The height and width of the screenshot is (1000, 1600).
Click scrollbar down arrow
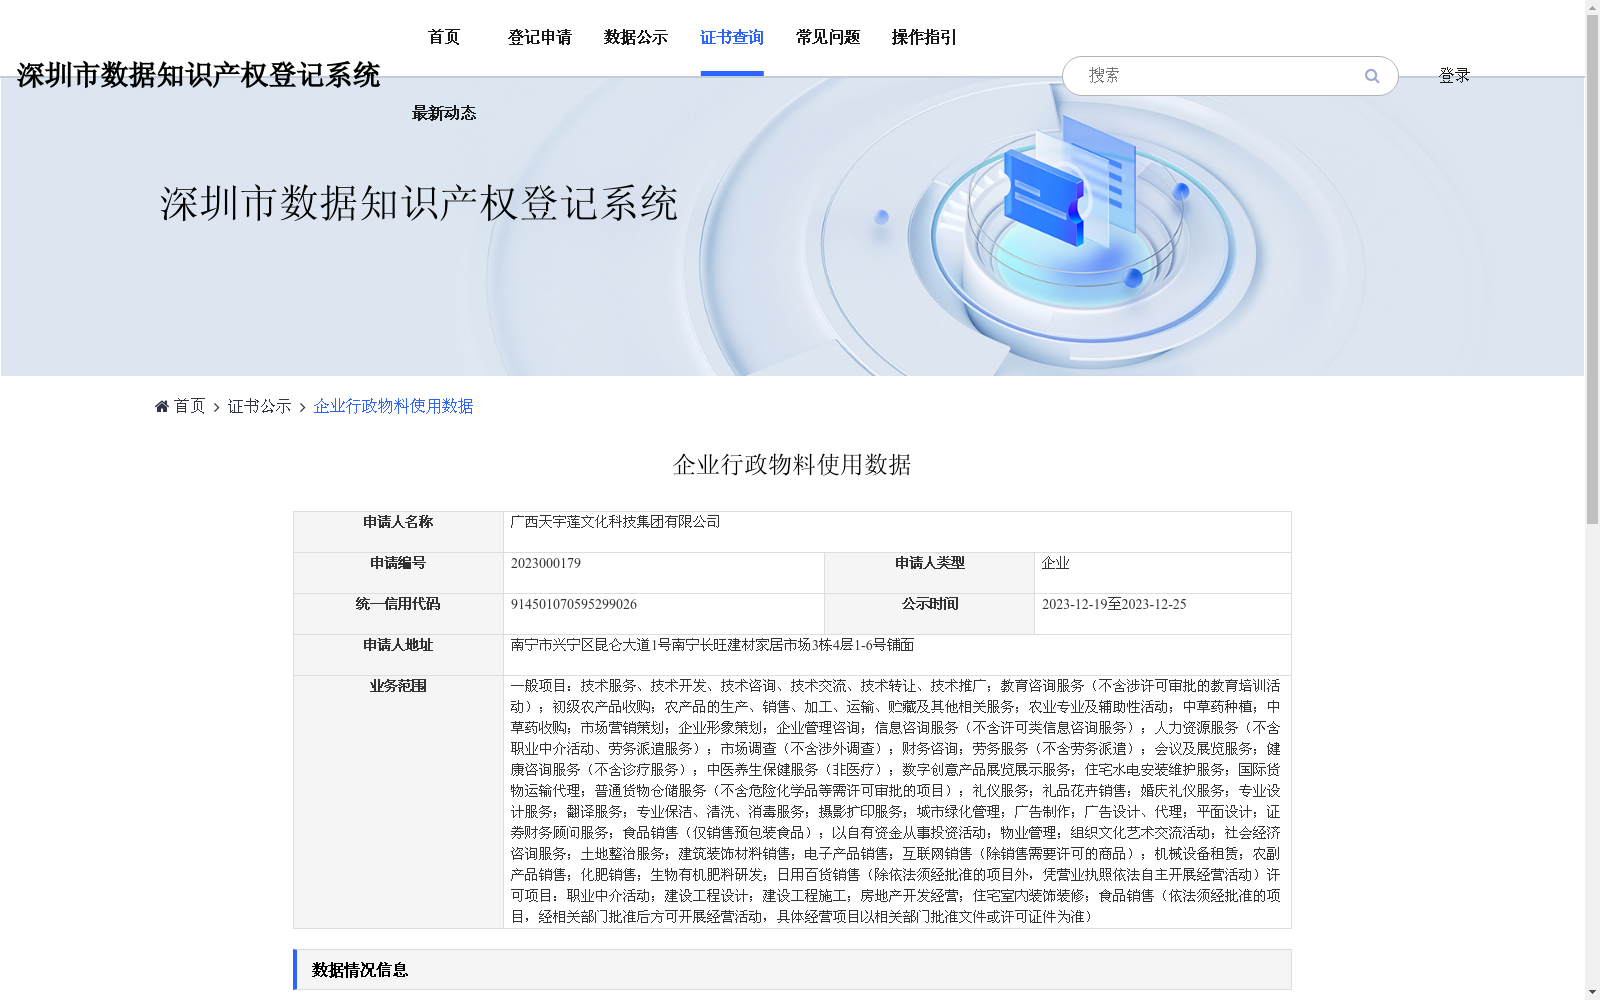(x=1592, y=992)
